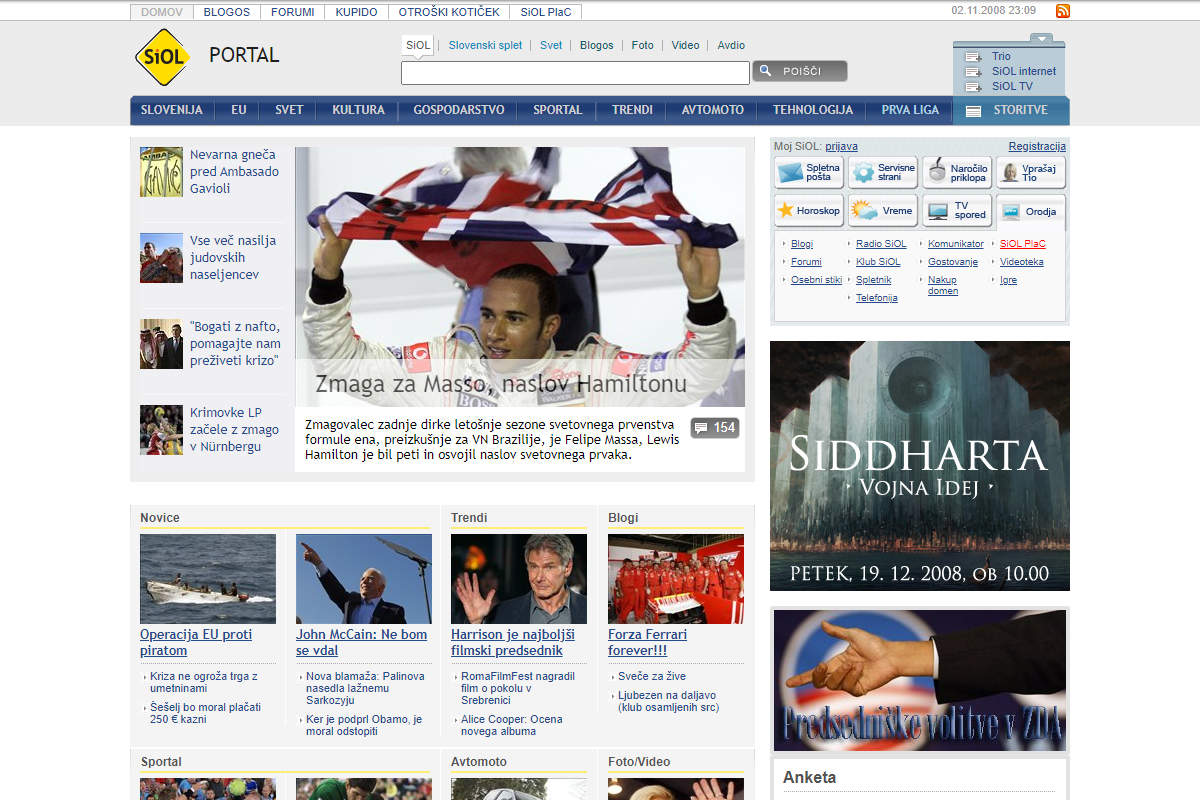Open the STORITVE dropdown menu
This screenshot has height=800, width=1200.
point(1010,110)
